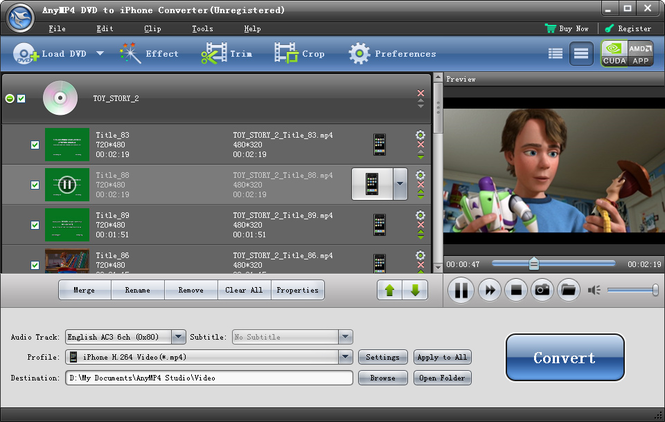
Task: Open the File menu
Action: click(x=57, y=28)
